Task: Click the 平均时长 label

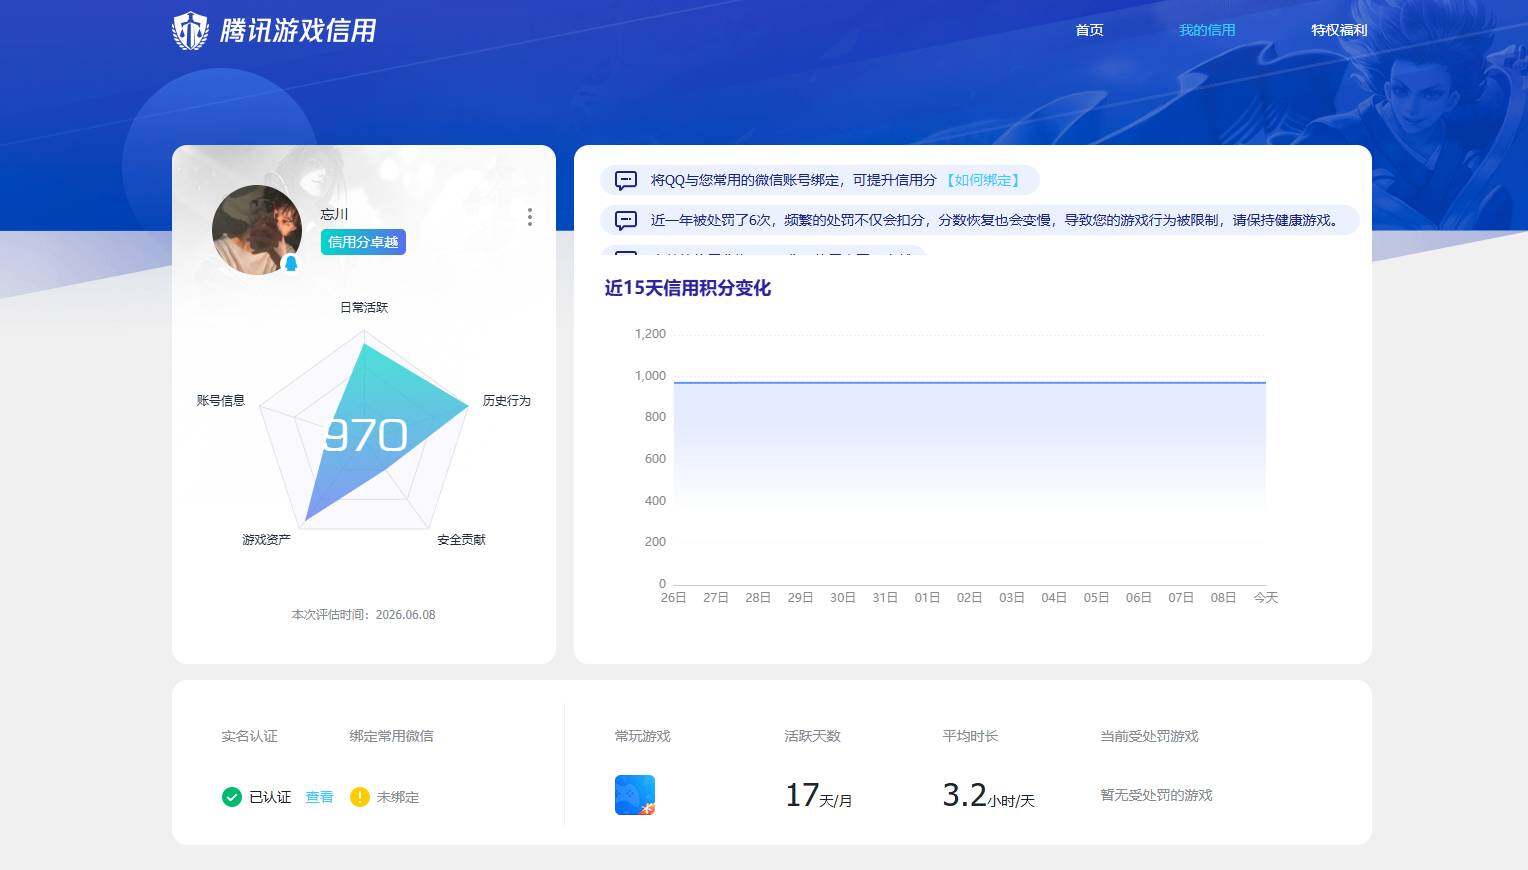Action: 970,736
